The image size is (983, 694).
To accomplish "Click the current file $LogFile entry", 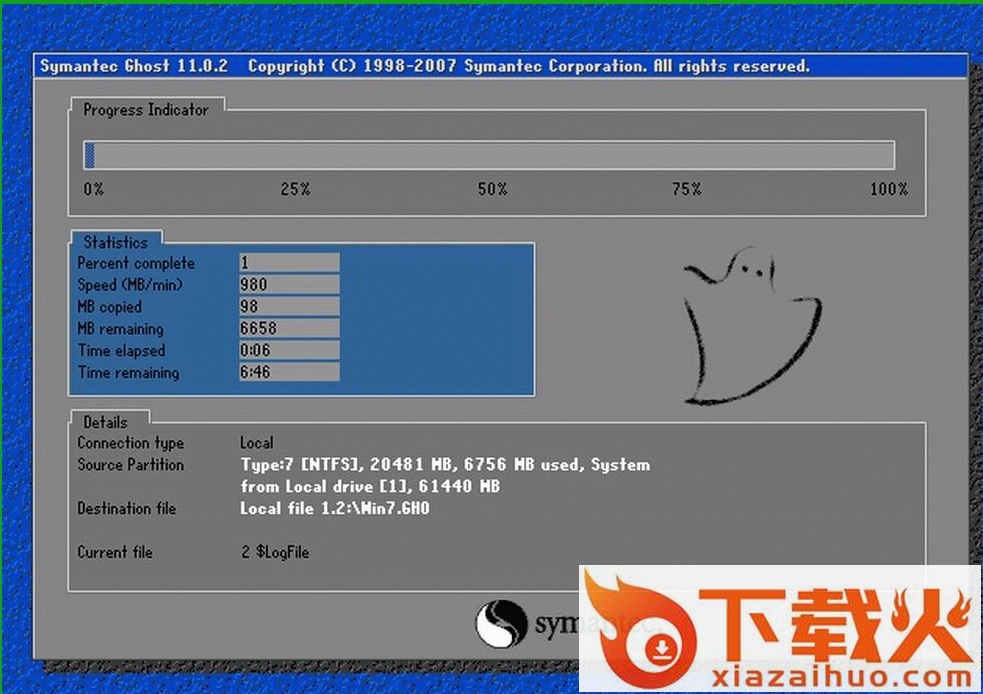I will point(275,552).
